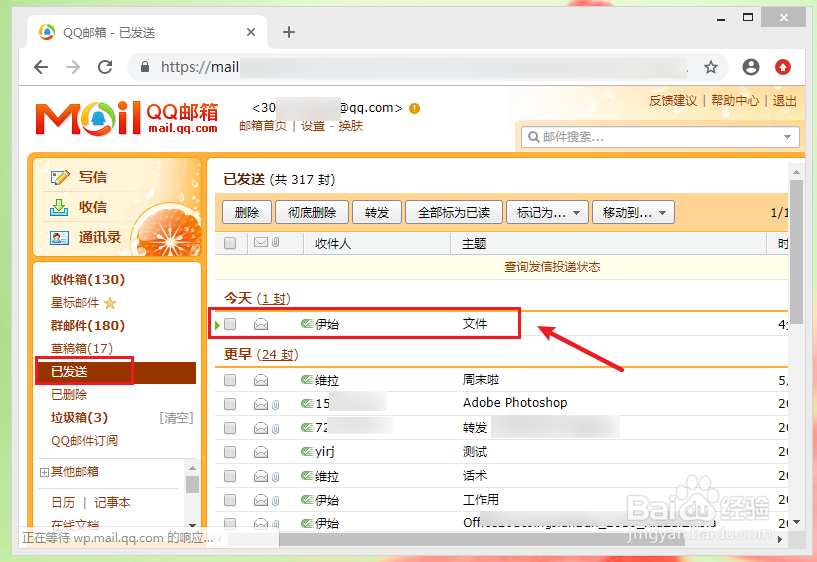
Task: Click into the 邮件搜索 search field
Action: point(660,137)
